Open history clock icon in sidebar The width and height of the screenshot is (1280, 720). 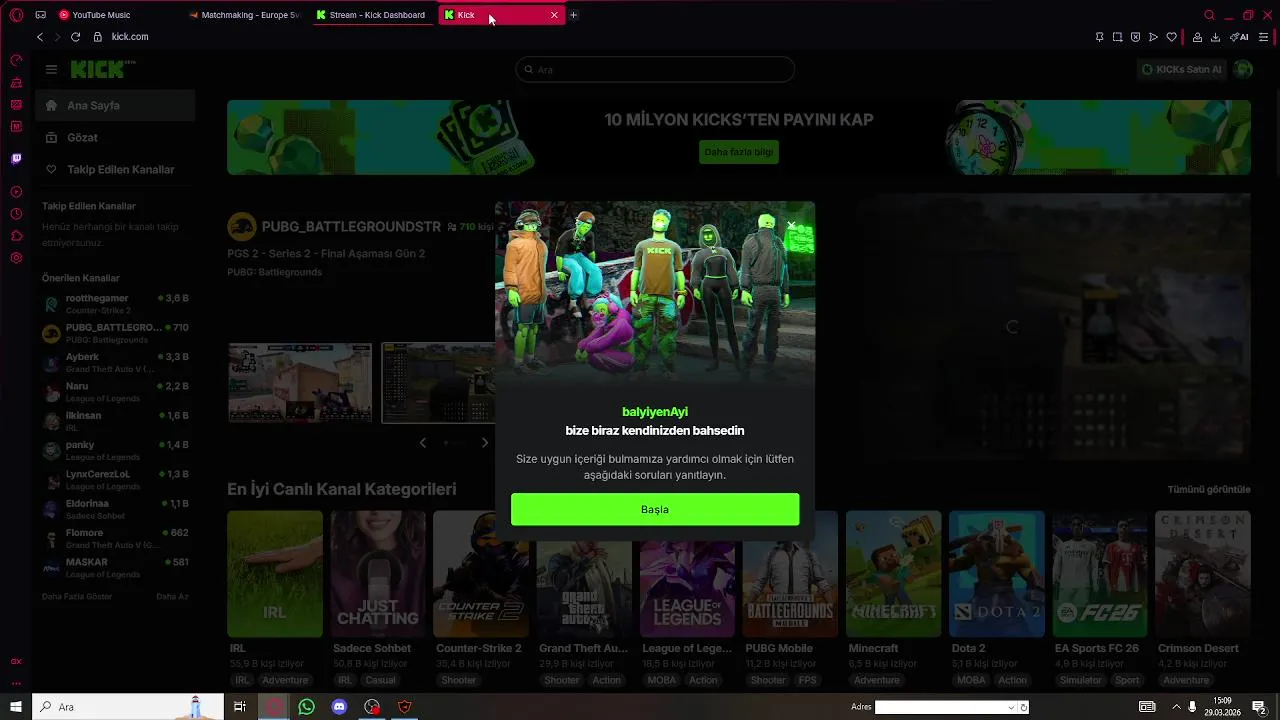coord(16,214)
